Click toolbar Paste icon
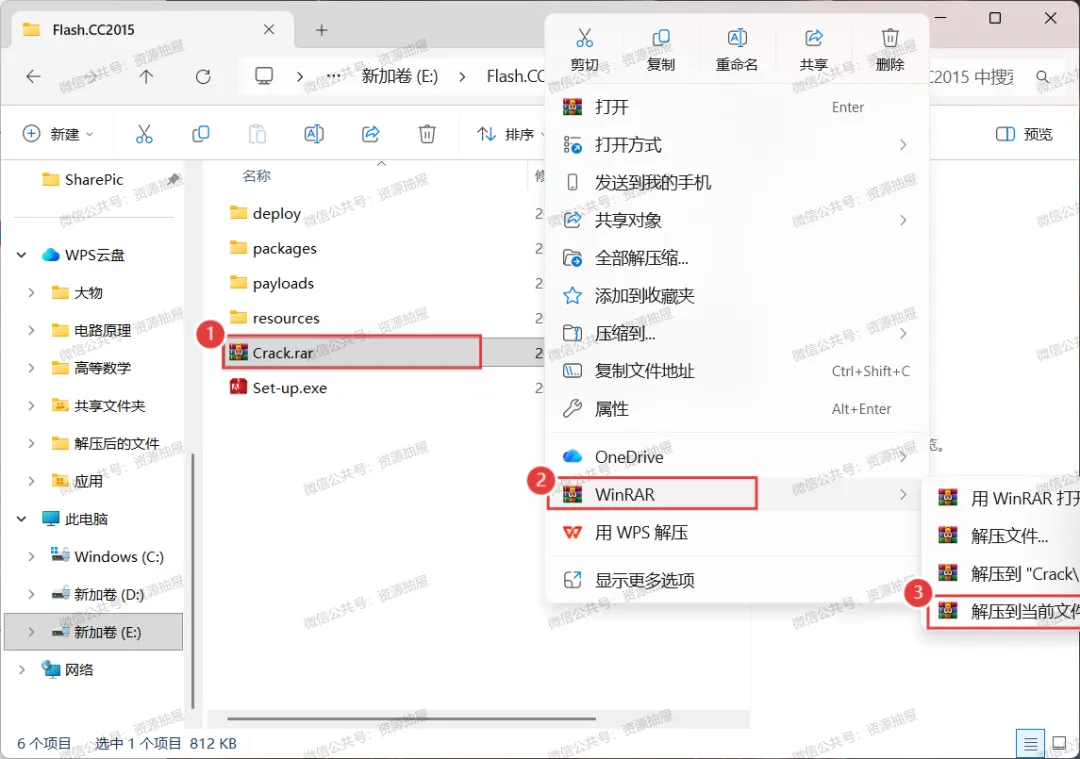This screenshot has width=1080, height=759. coord(257,134)
